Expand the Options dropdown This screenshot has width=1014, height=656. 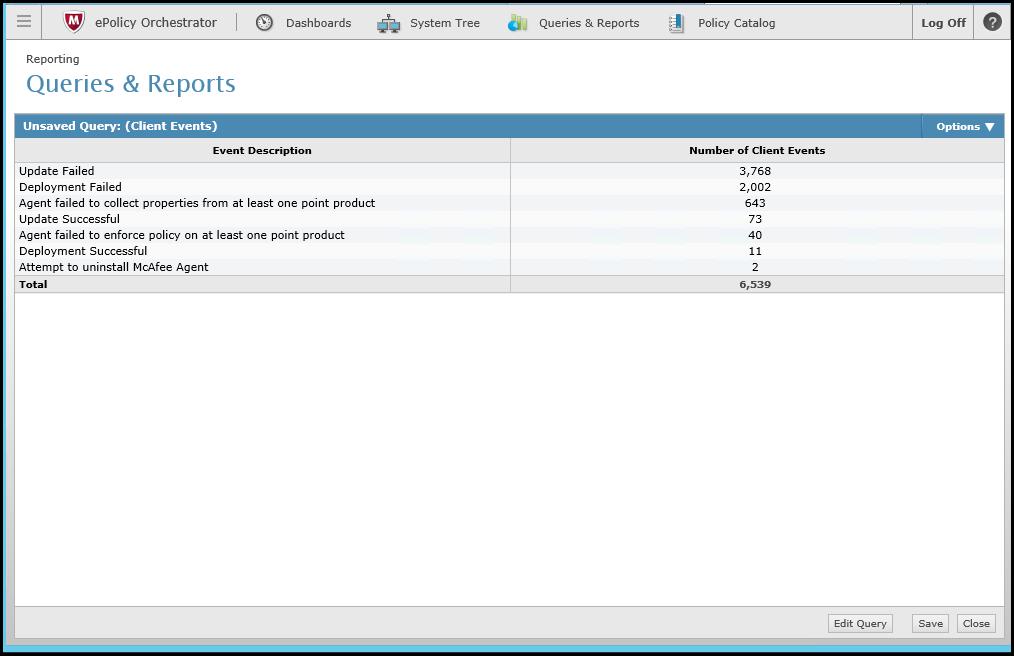coord(964,126)
